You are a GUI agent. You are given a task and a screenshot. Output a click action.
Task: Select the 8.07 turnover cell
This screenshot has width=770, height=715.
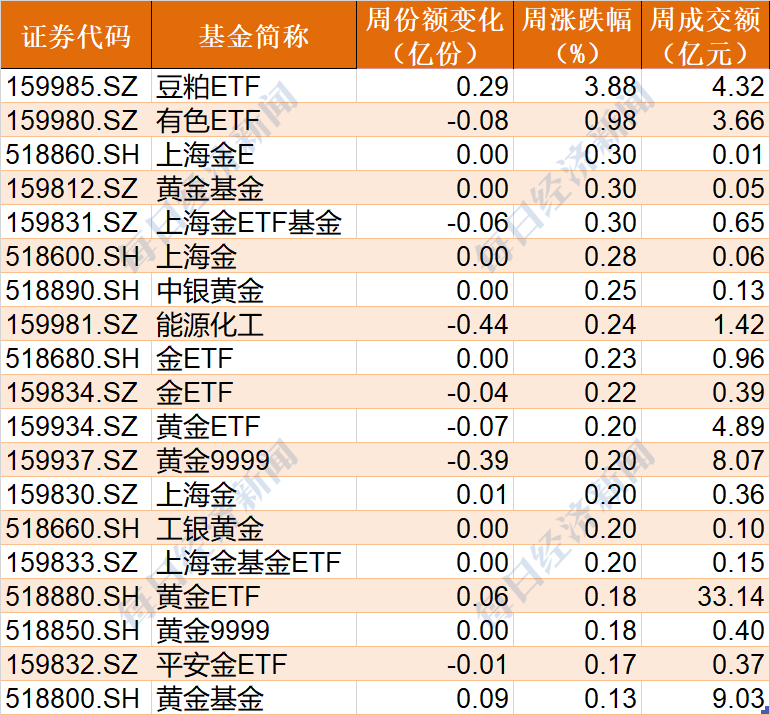coord(705,460)
